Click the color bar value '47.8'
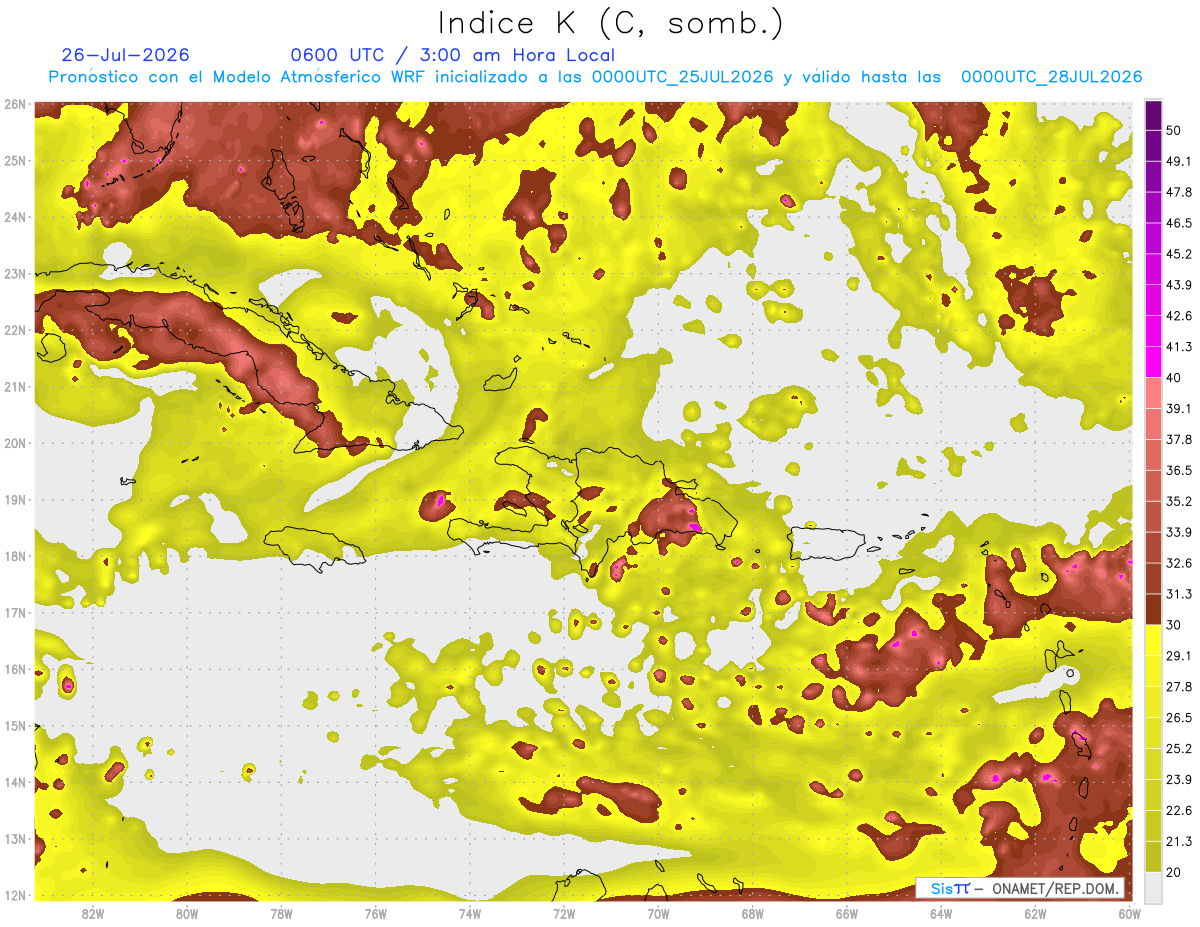The height and width of the screenshot is (927, 1200). [x=1179, y=192]
